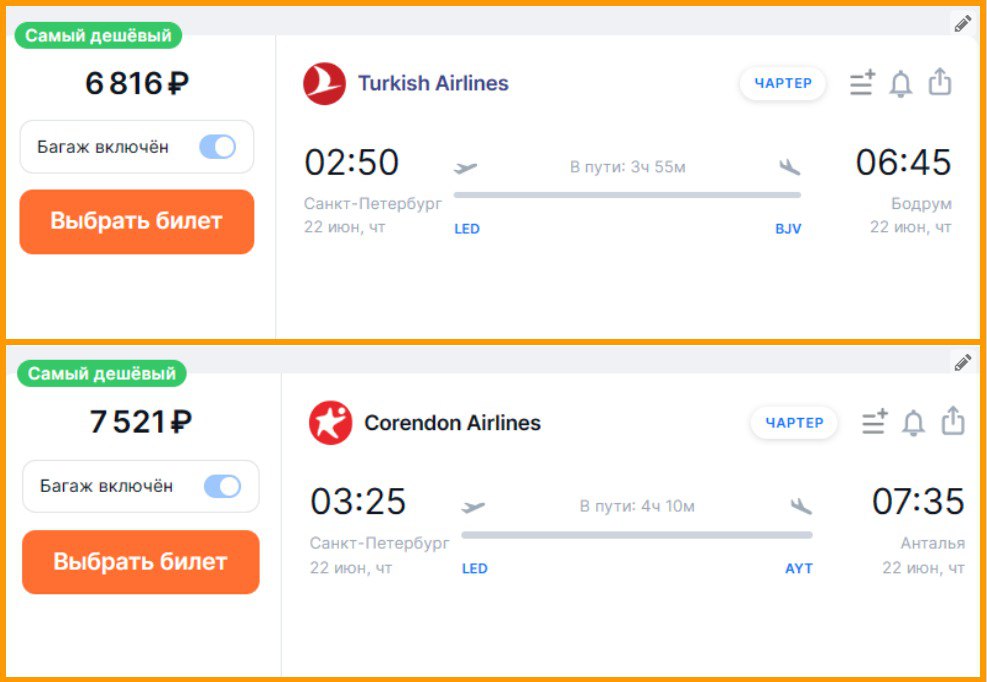
Task: Toggle baggage included for 7 521 ₽ ticket
Action: (222, 486)
